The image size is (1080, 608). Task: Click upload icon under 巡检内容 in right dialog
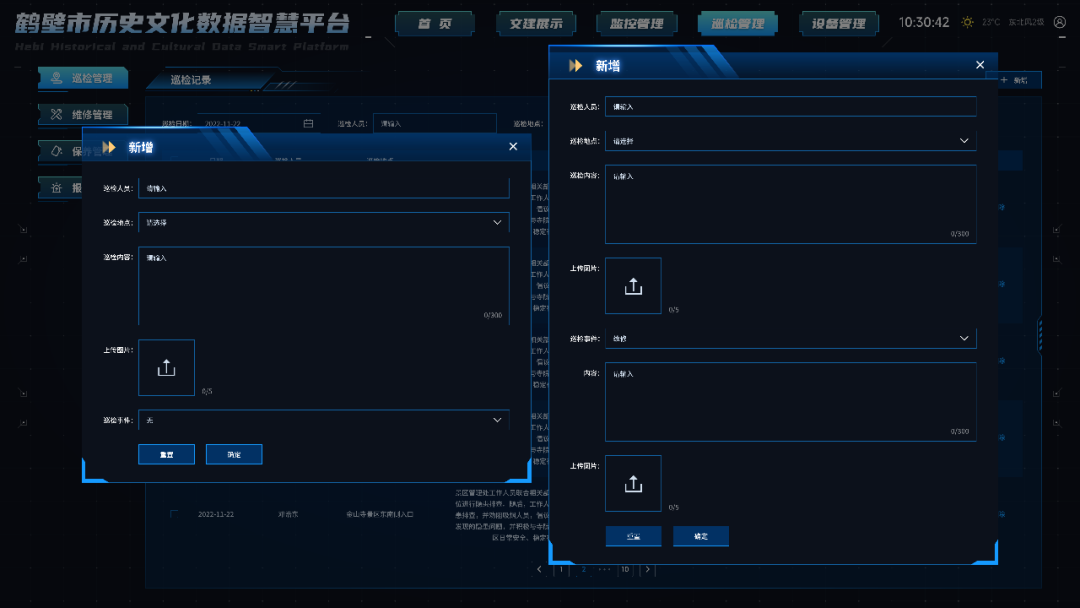coord(633,286)
